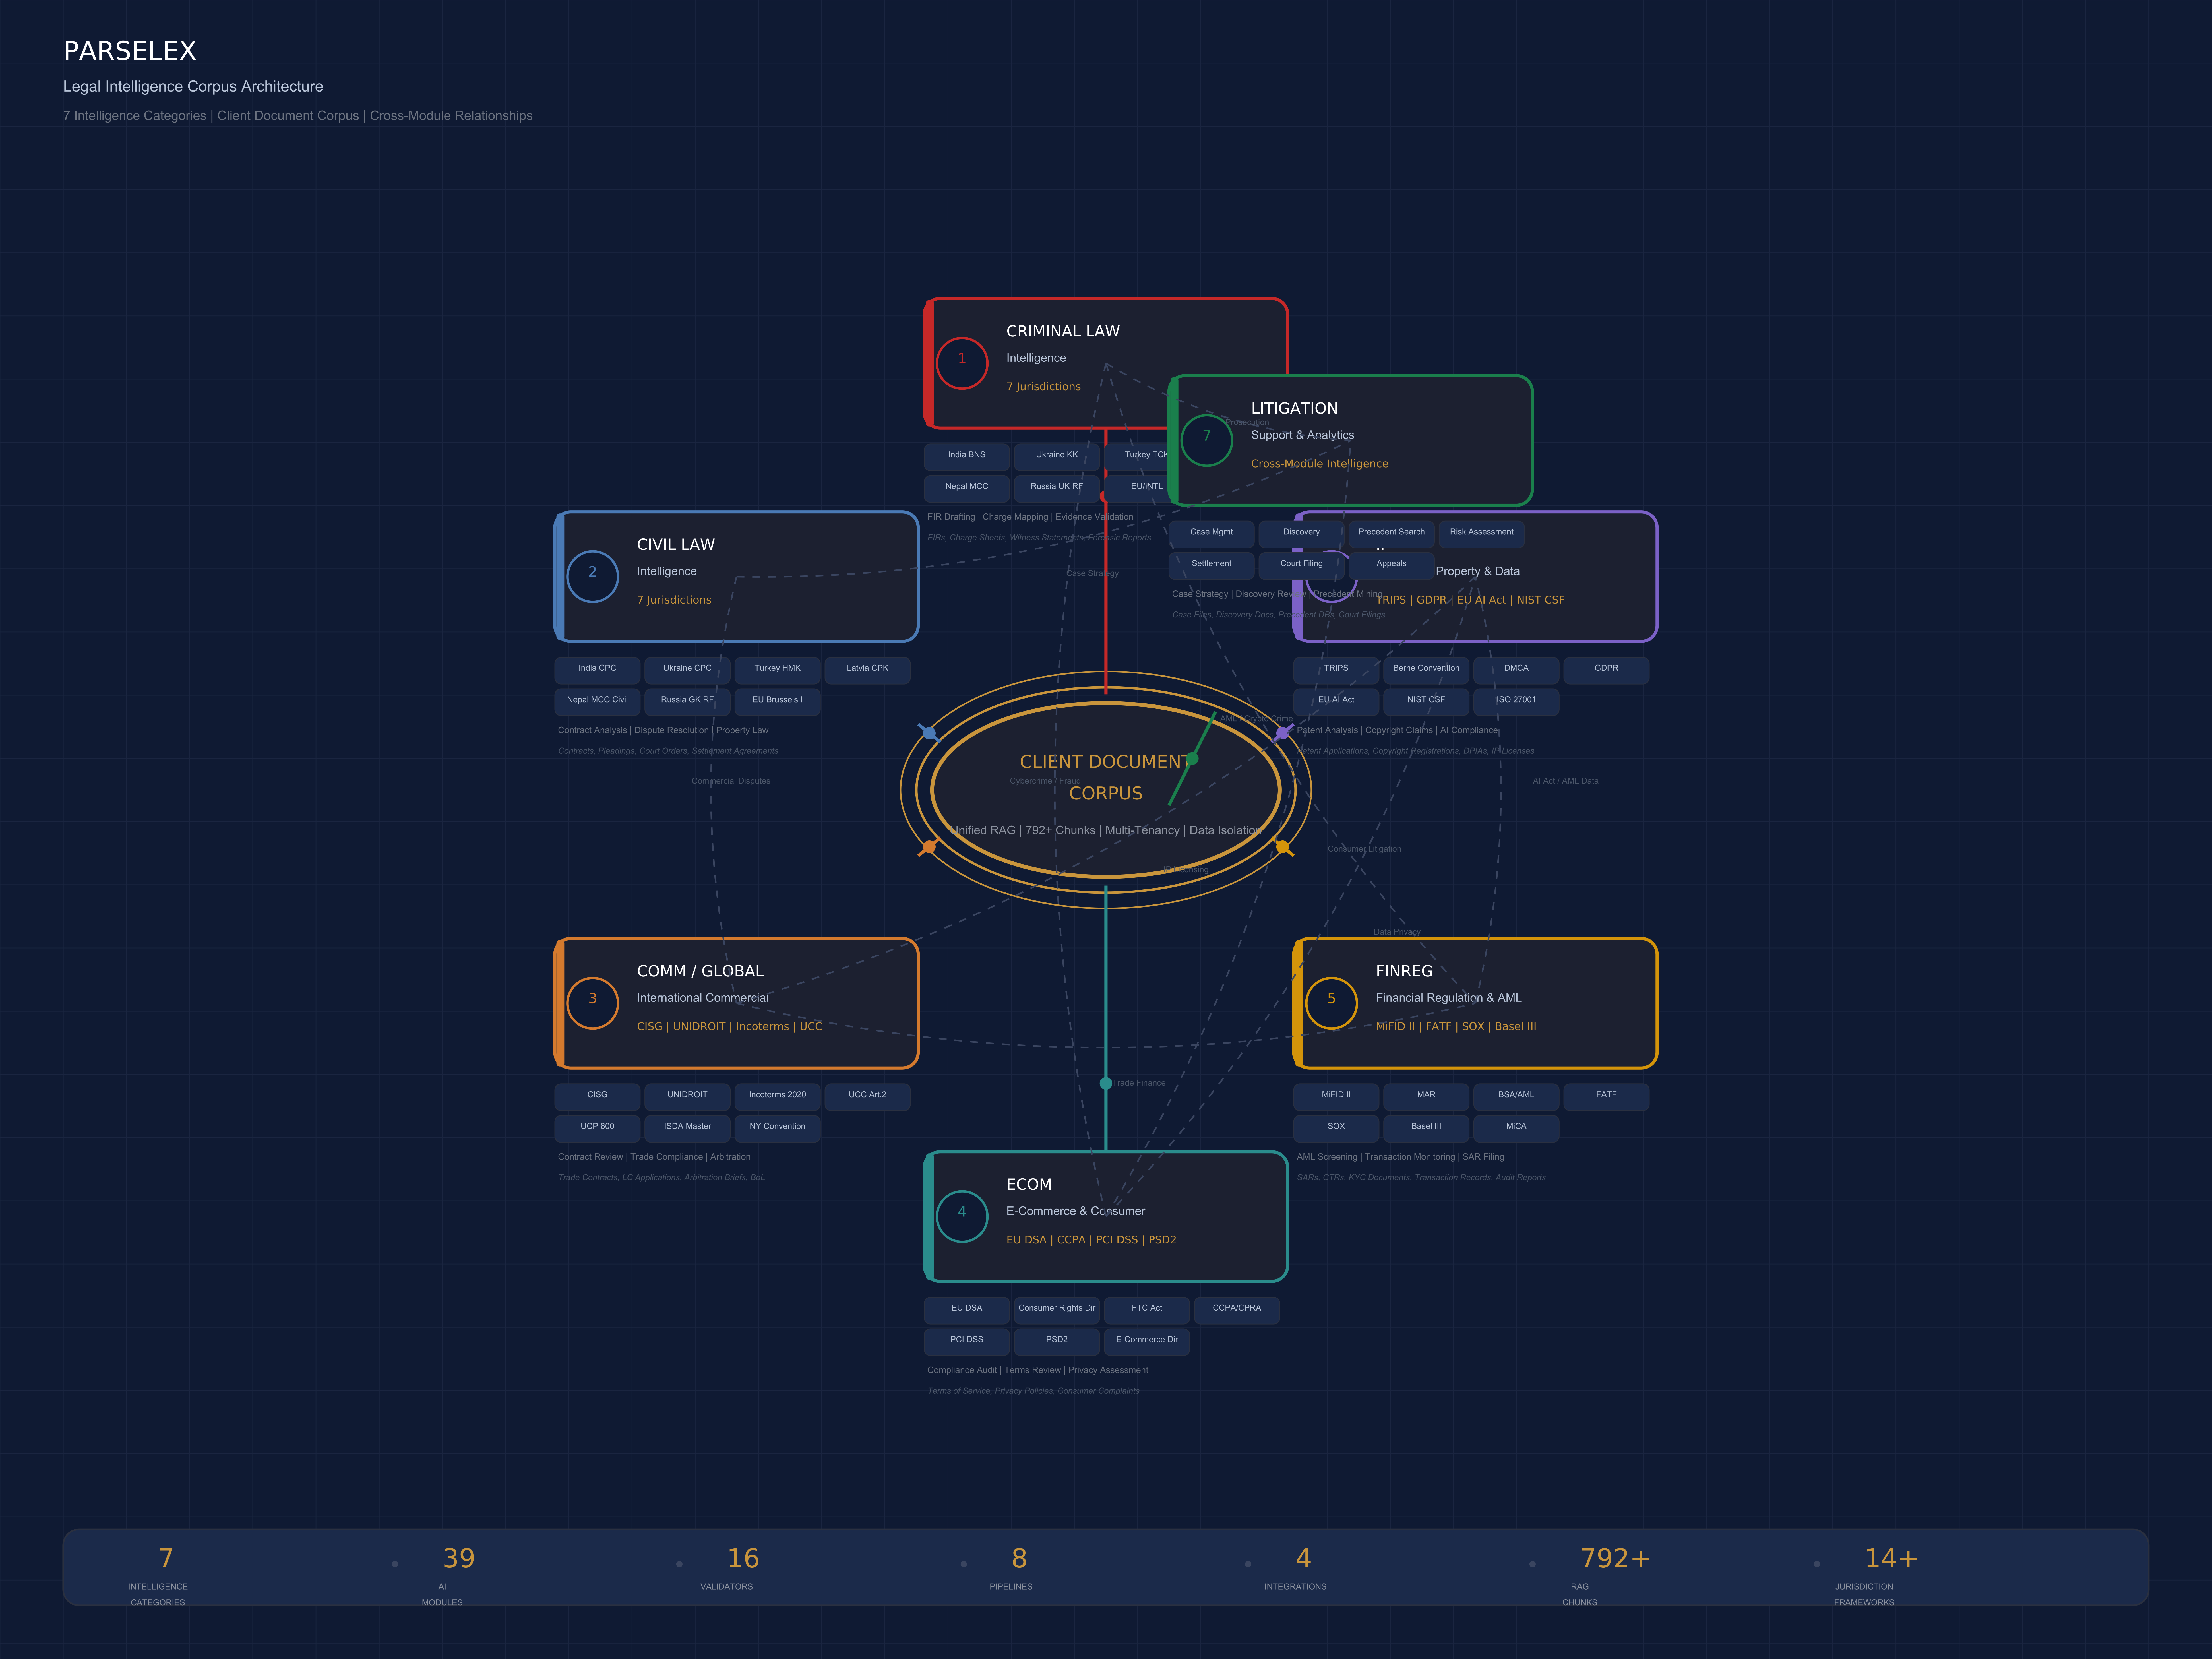Screen dimensions: 2212x1659
Task: Click the Ukraine KK chip
Action: click(1057, 457)
